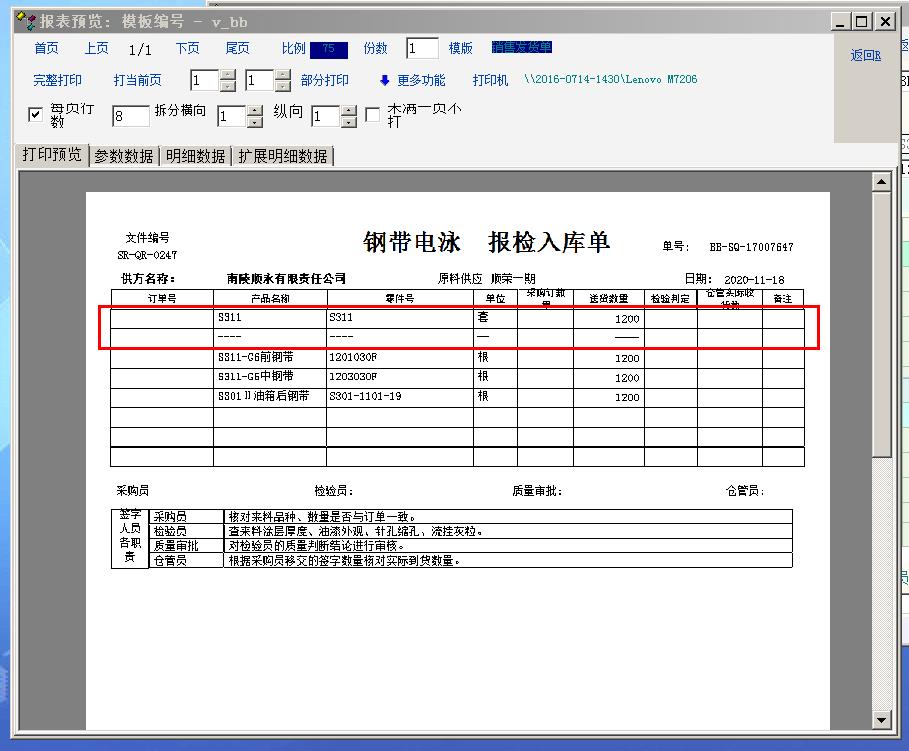Screen dimensions: 909x751
Task: Click the 份数 copies input field
Action: (422, 48)
